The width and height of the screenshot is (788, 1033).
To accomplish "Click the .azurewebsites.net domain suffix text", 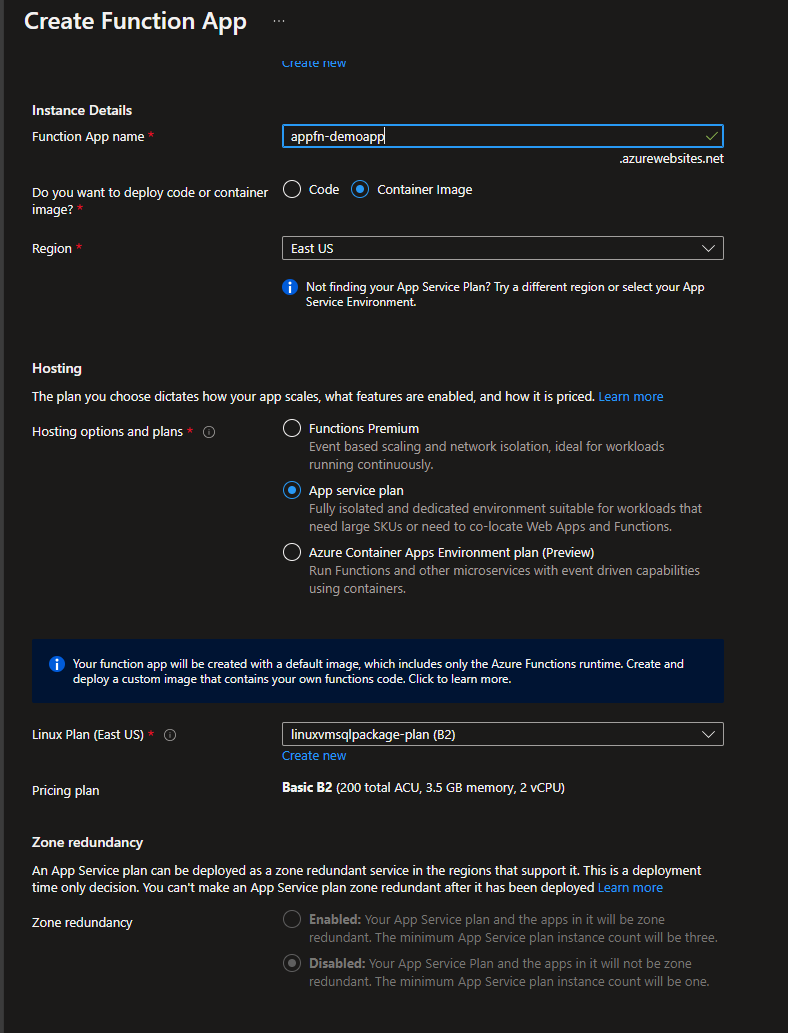I will (x=671, y=159).
